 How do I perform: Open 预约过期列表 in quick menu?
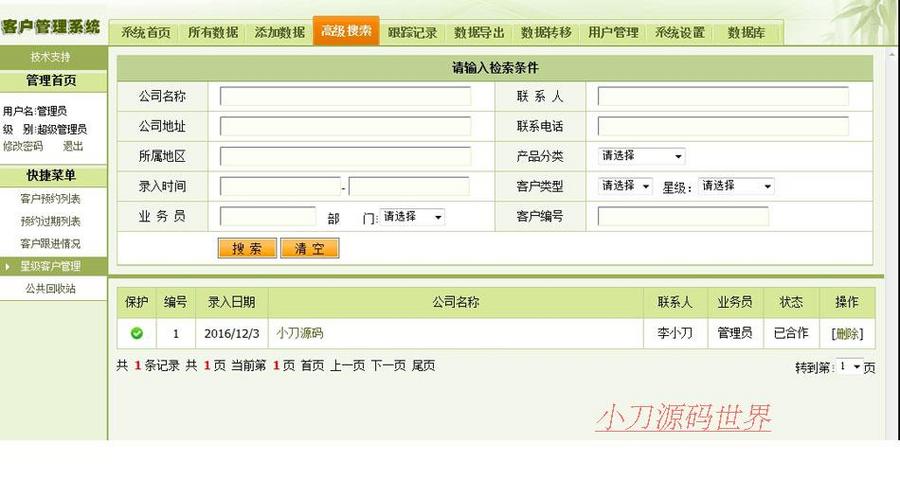(x=51, y=221)
